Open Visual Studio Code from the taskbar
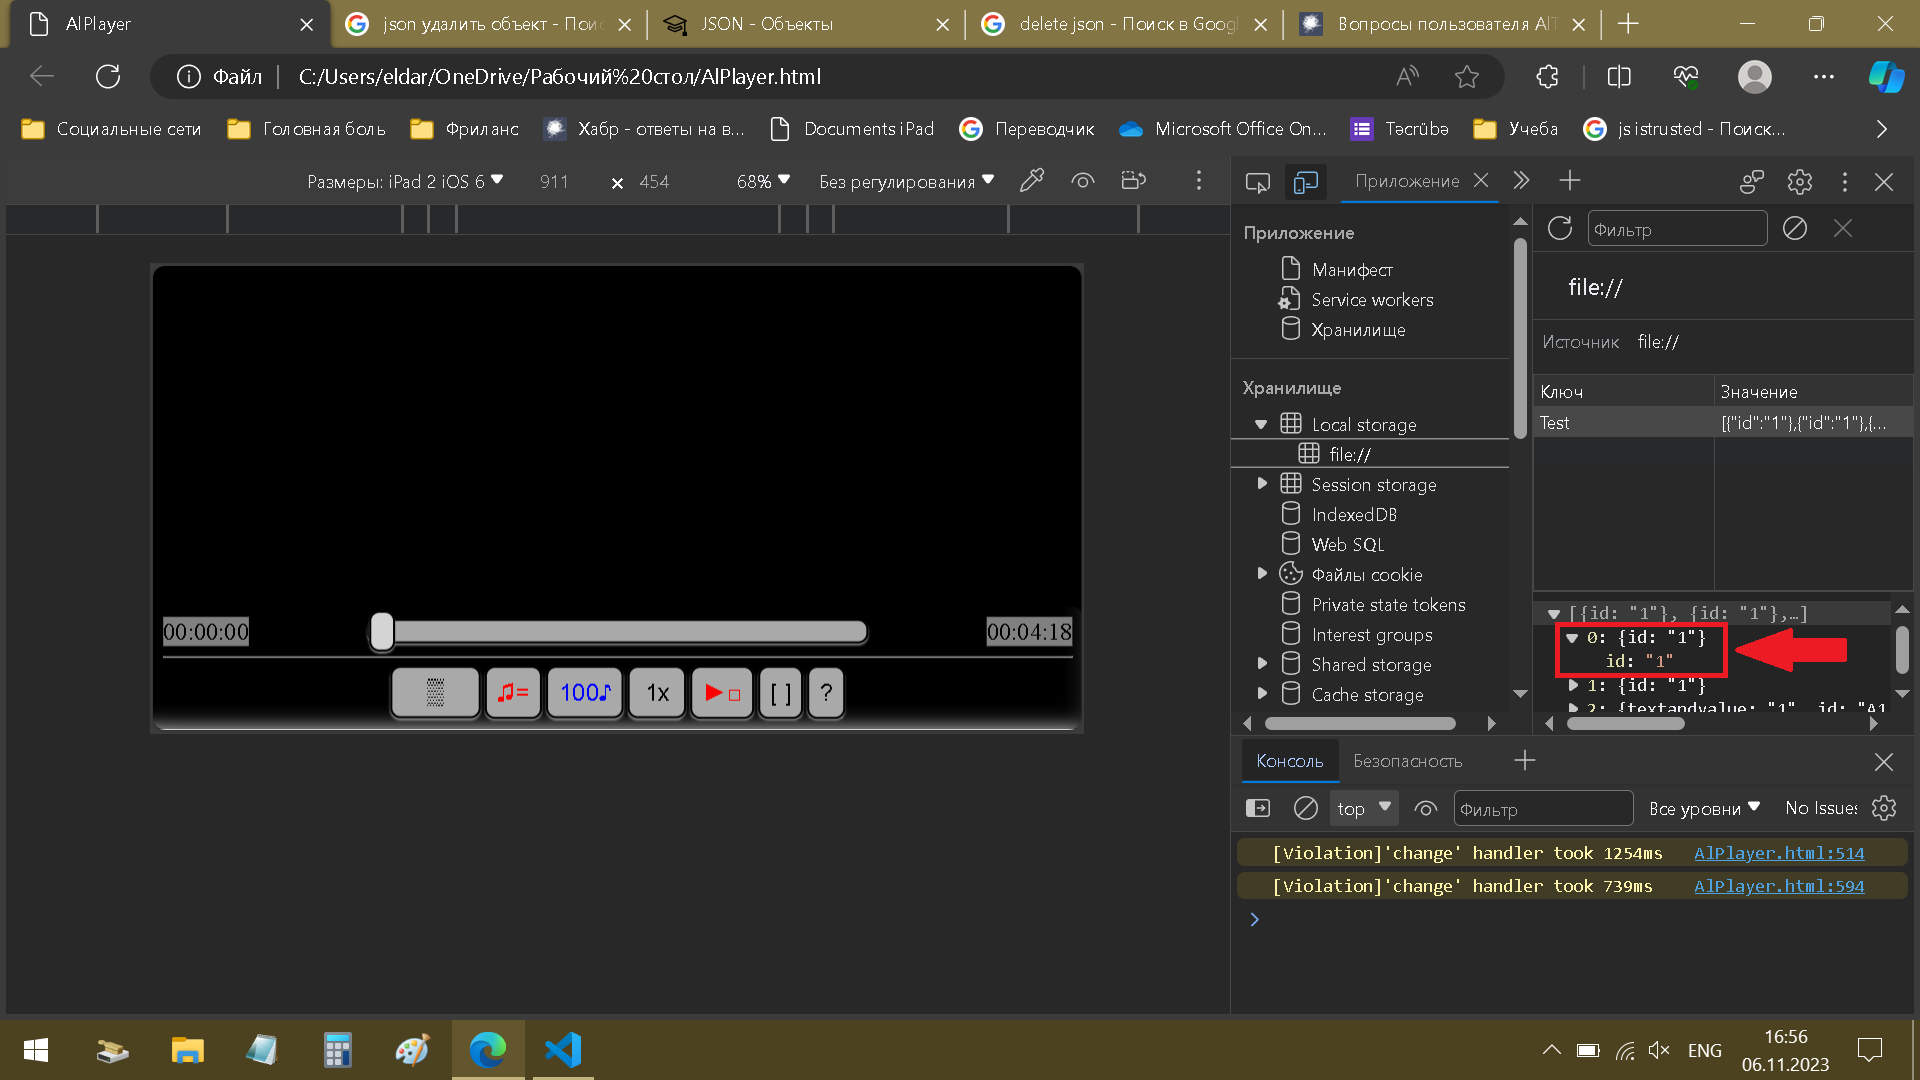 [563, 1050]
